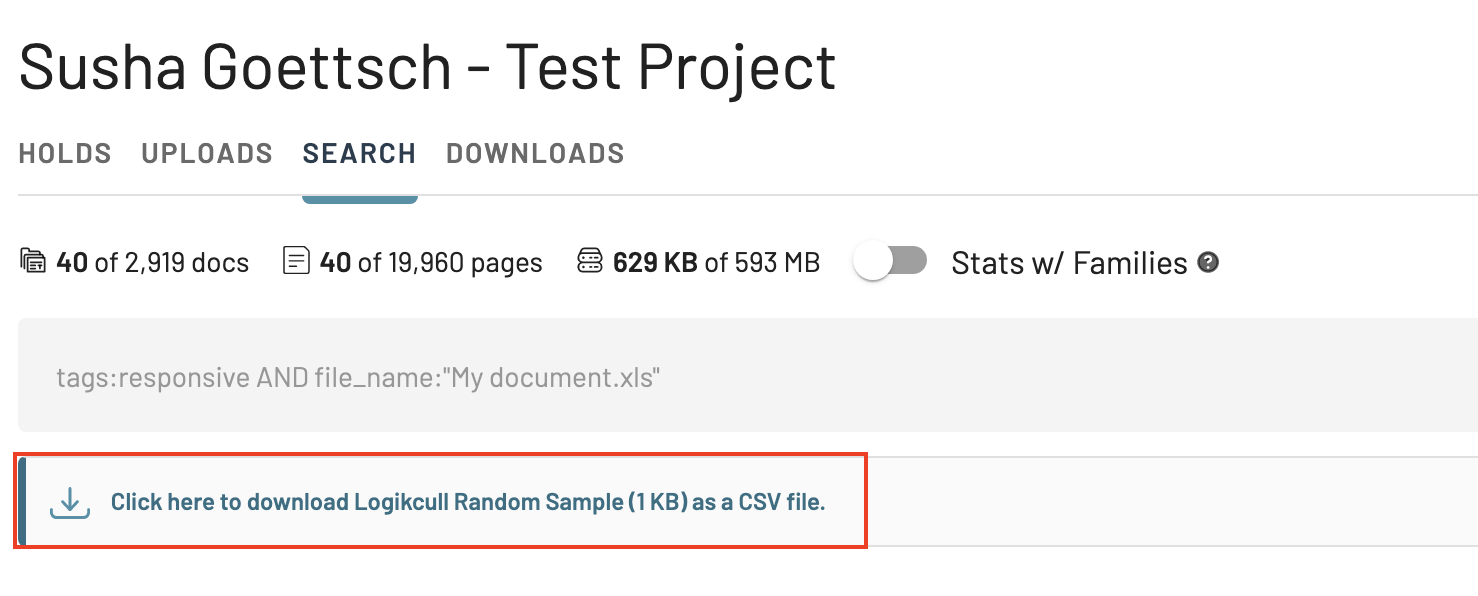Open the question mark help icon

pos(1208,263)
